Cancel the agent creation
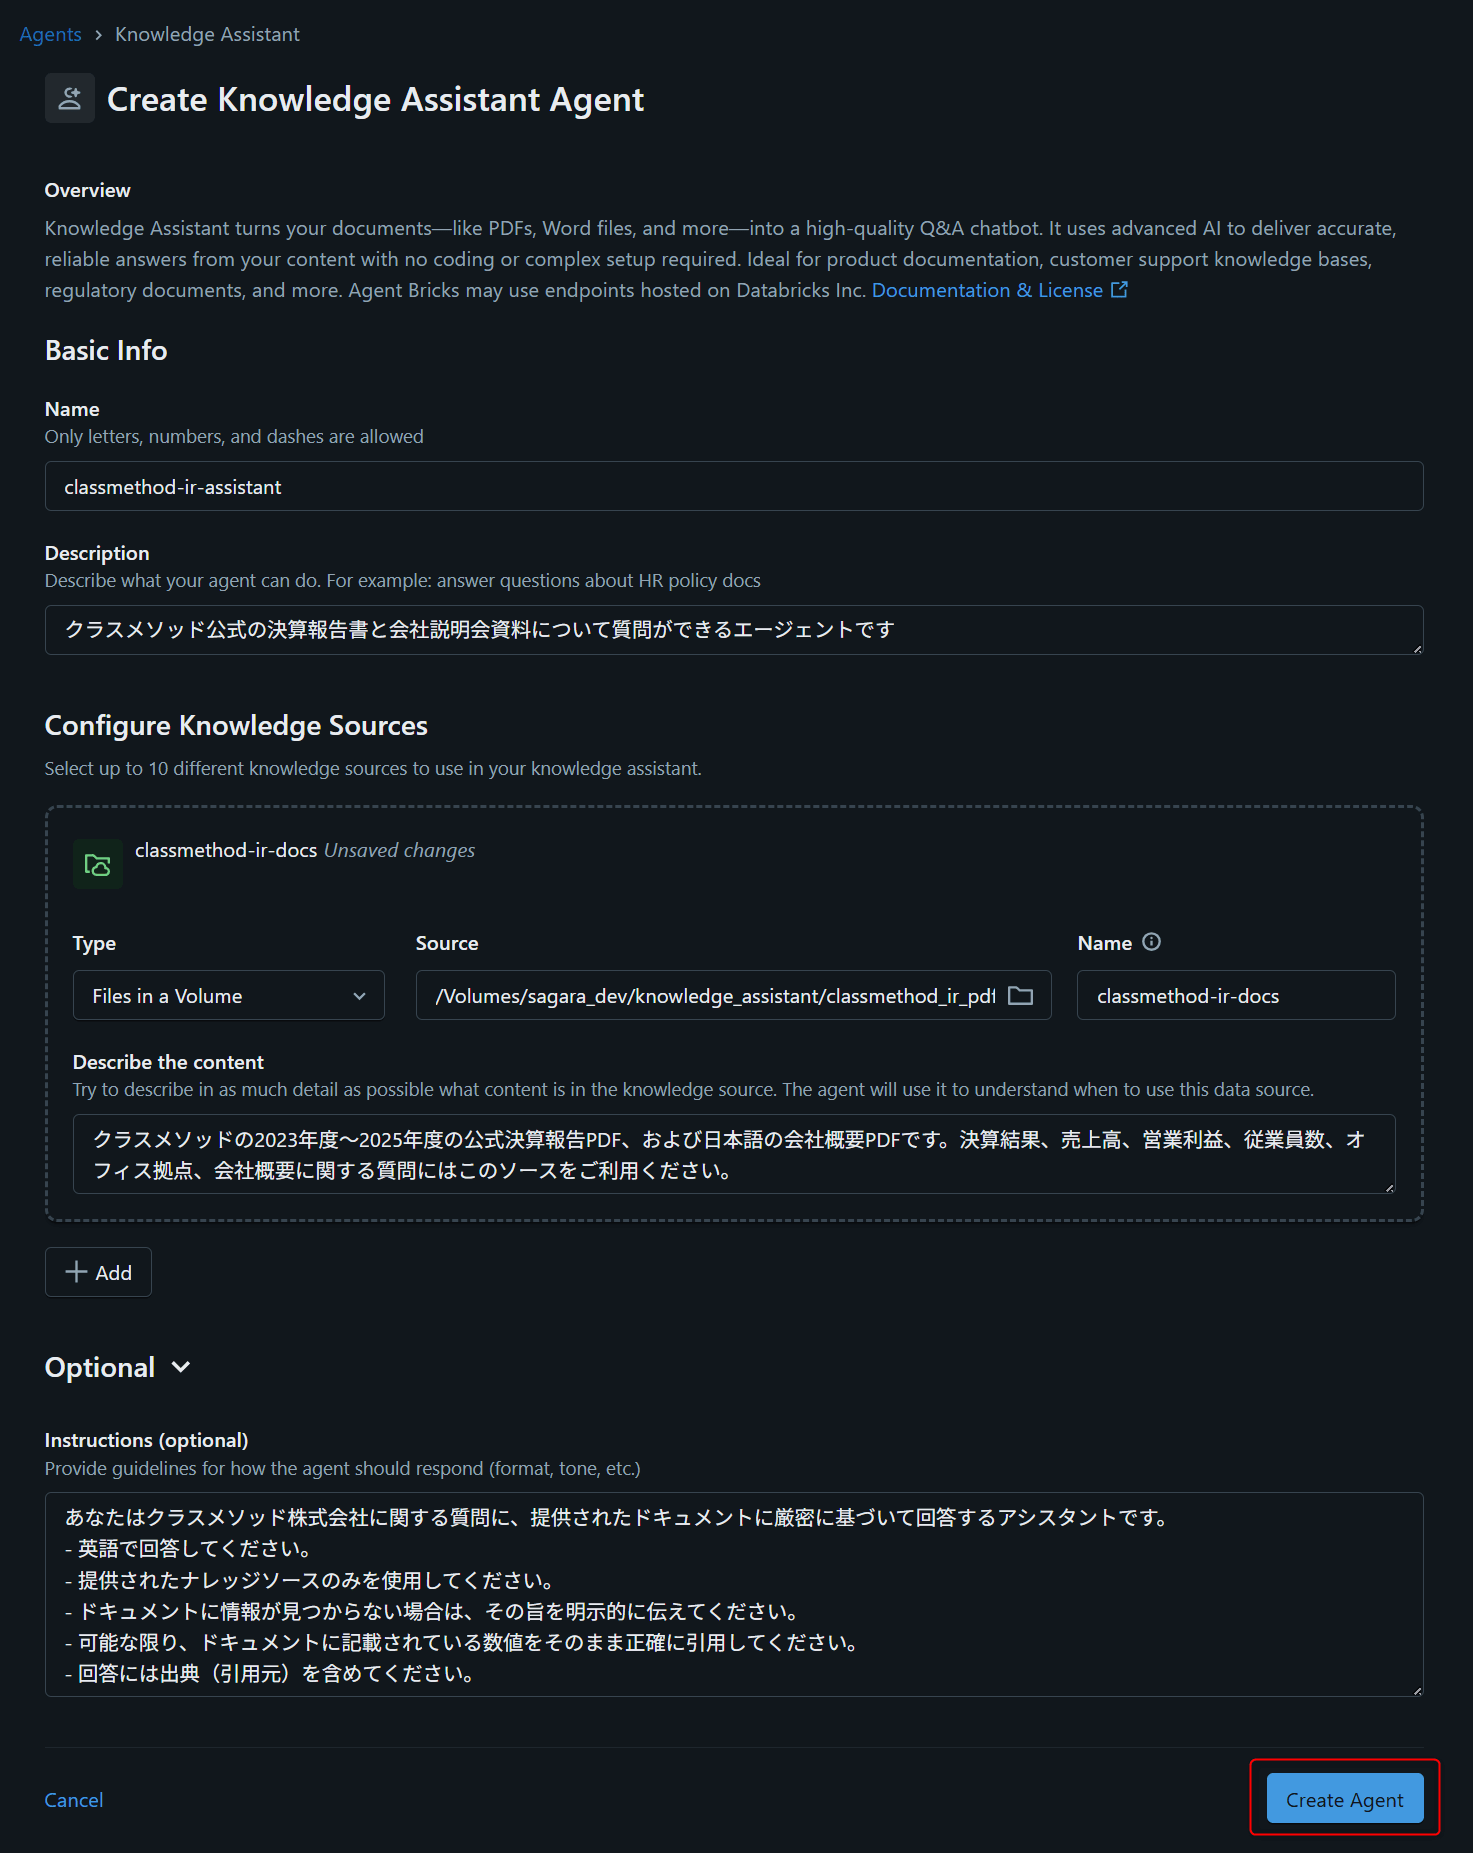 pyautogui.click(x=74, y=1800)
